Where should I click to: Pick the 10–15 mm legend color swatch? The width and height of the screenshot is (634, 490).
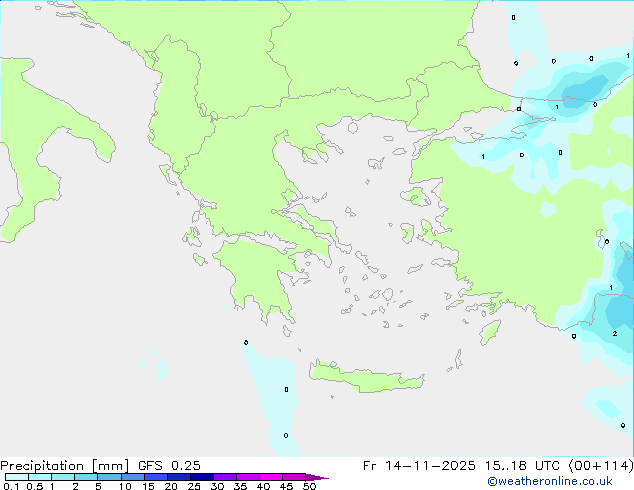132,477
